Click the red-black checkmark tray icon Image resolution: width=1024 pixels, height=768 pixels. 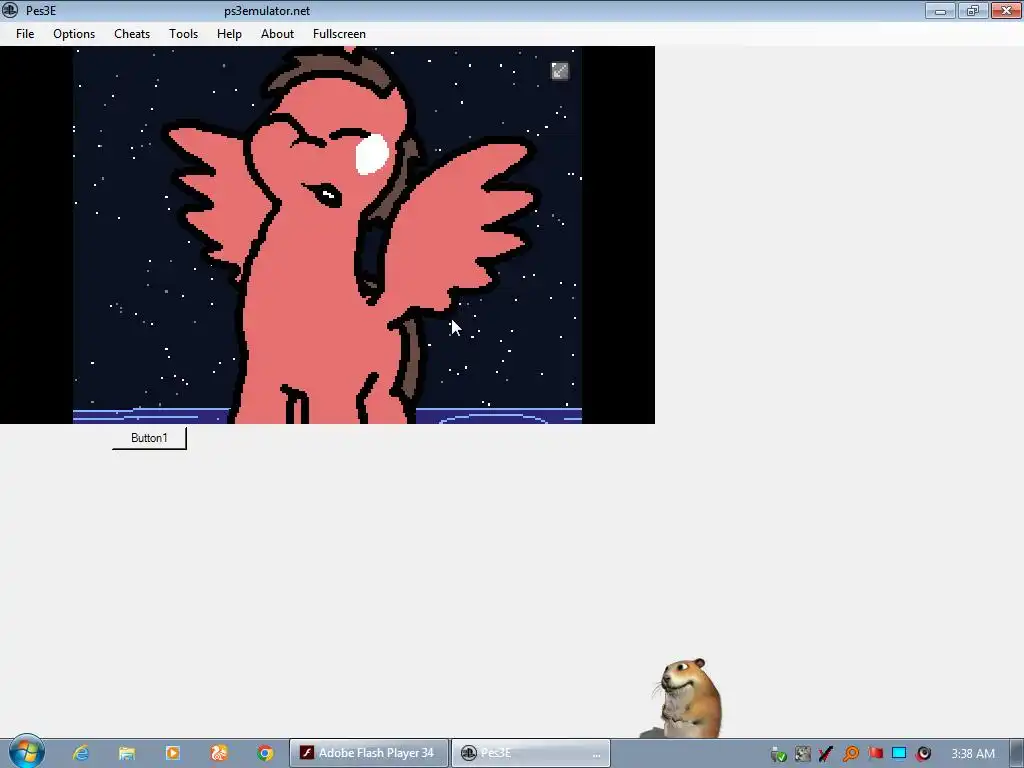[825, 754]
